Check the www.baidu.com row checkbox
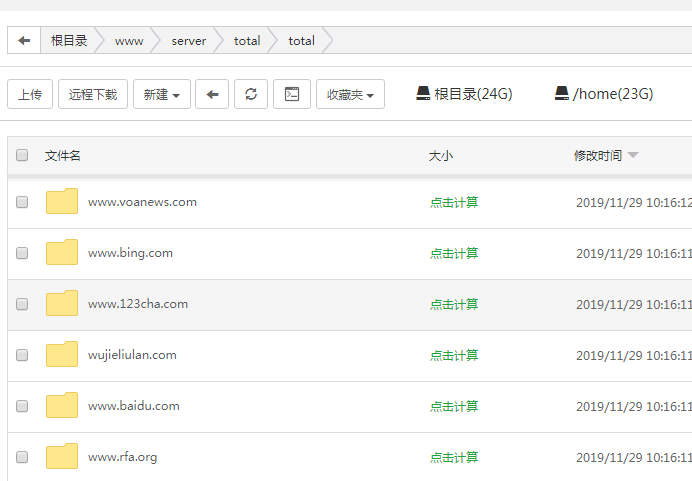Screen dimensions: 692x481 [x=22, y=406]
